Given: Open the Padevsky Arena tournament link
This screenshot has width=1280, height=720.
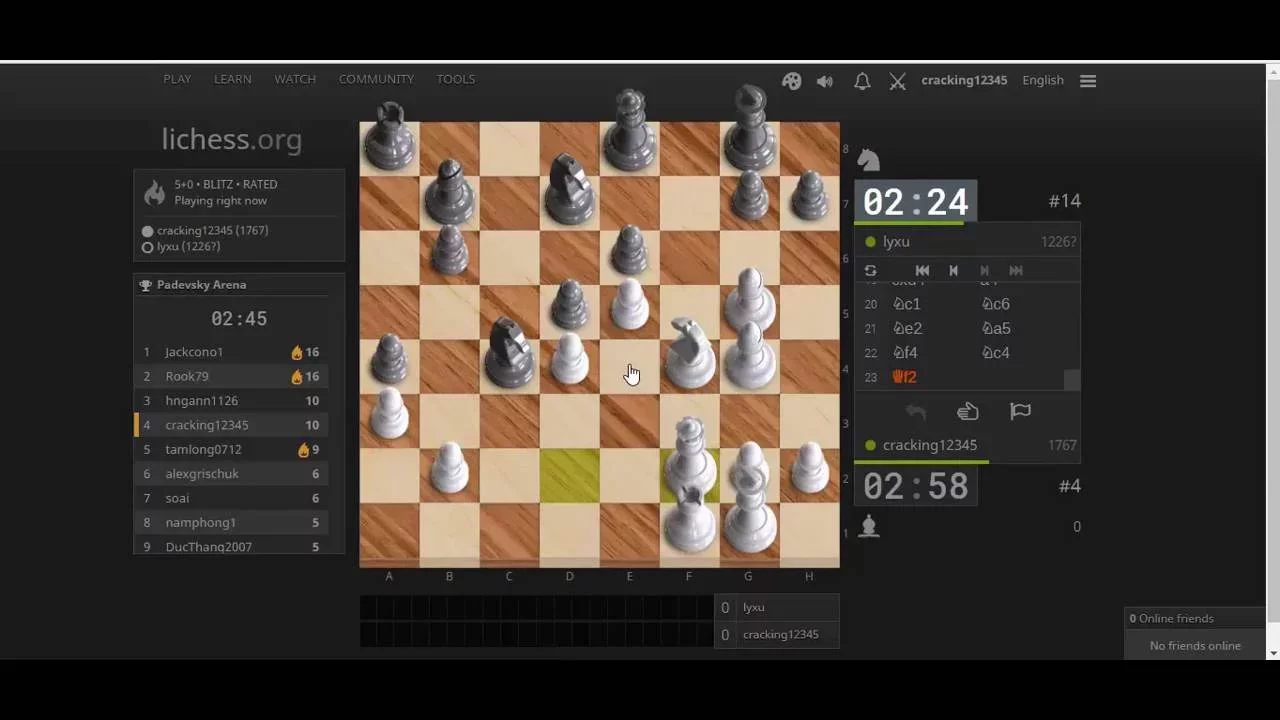Looking at the screenshot, I should pos(201,285).
